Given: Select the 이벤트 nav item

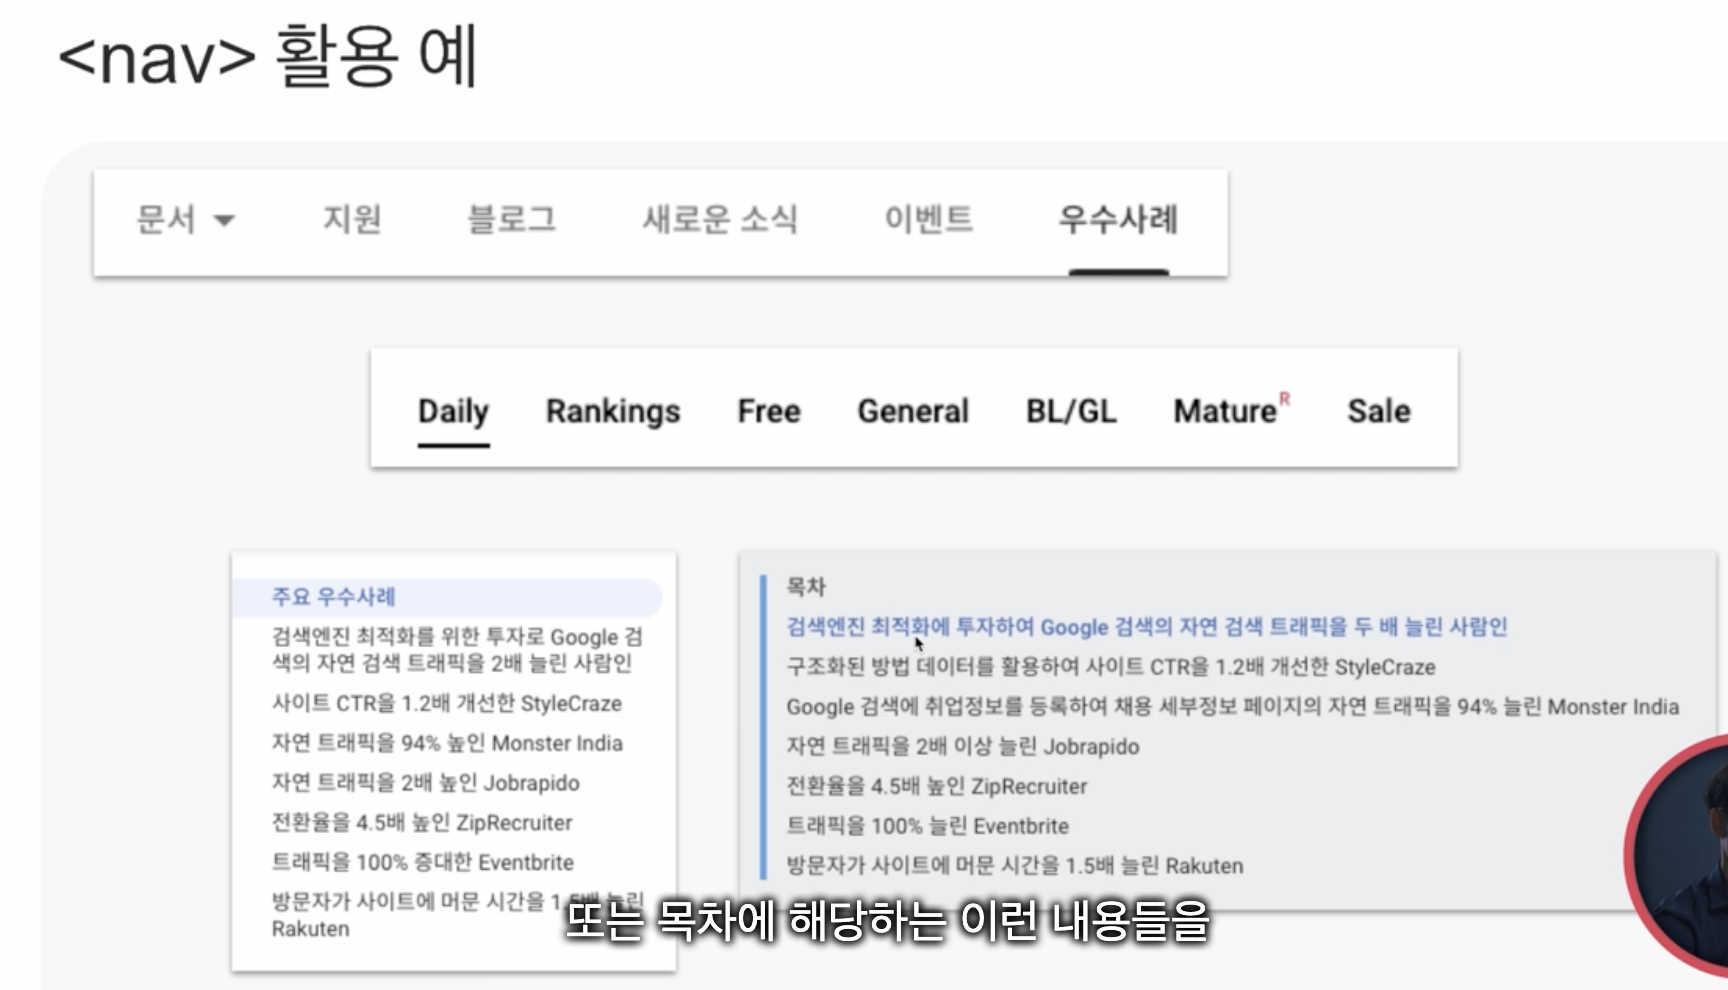Looking at the screenshot, I should [928, 219].
